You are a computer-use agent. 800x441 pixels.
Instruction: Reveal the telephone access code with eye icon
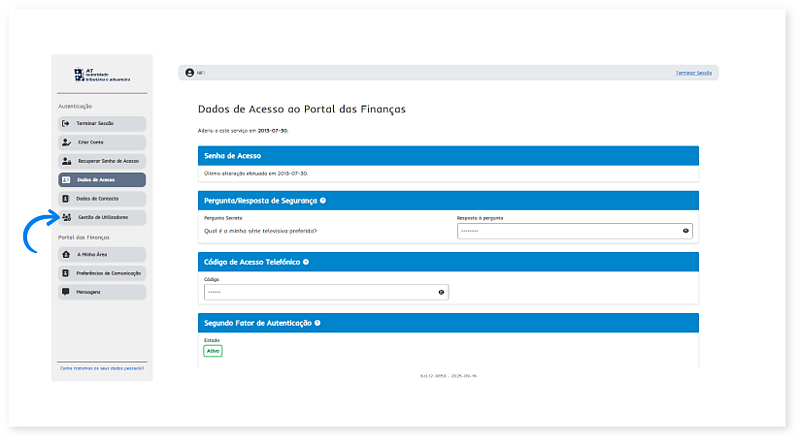441,292
